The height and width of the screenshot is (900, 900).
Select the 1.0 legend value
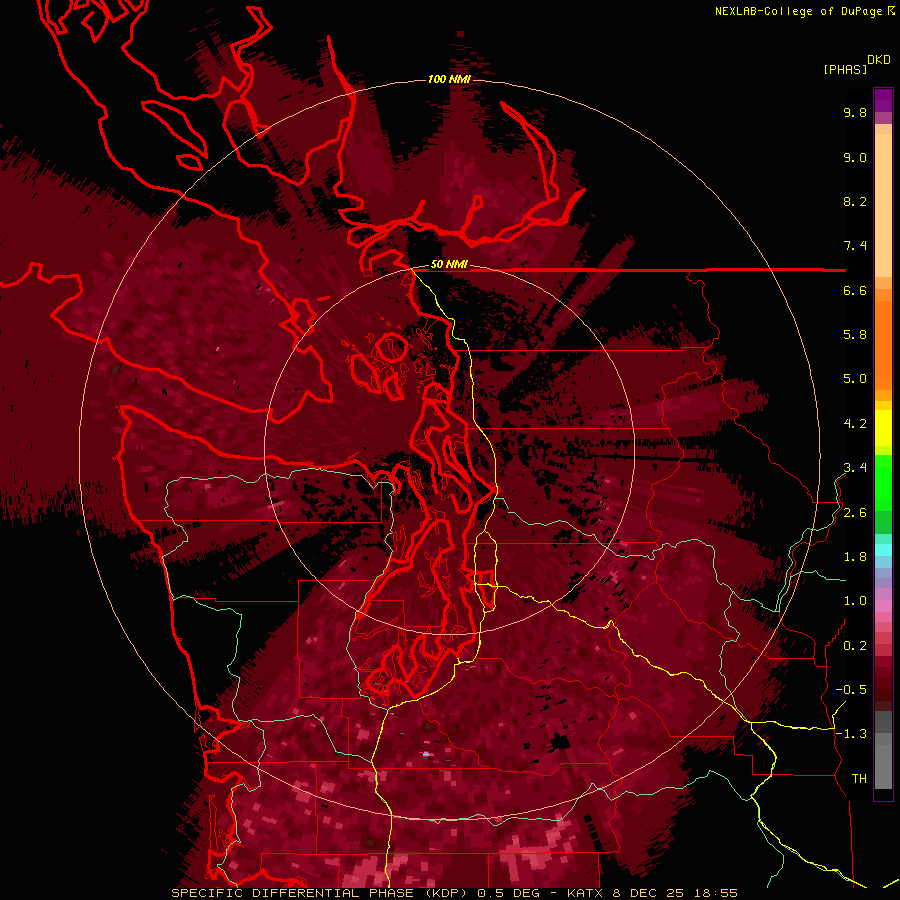[x=855, y=601]
